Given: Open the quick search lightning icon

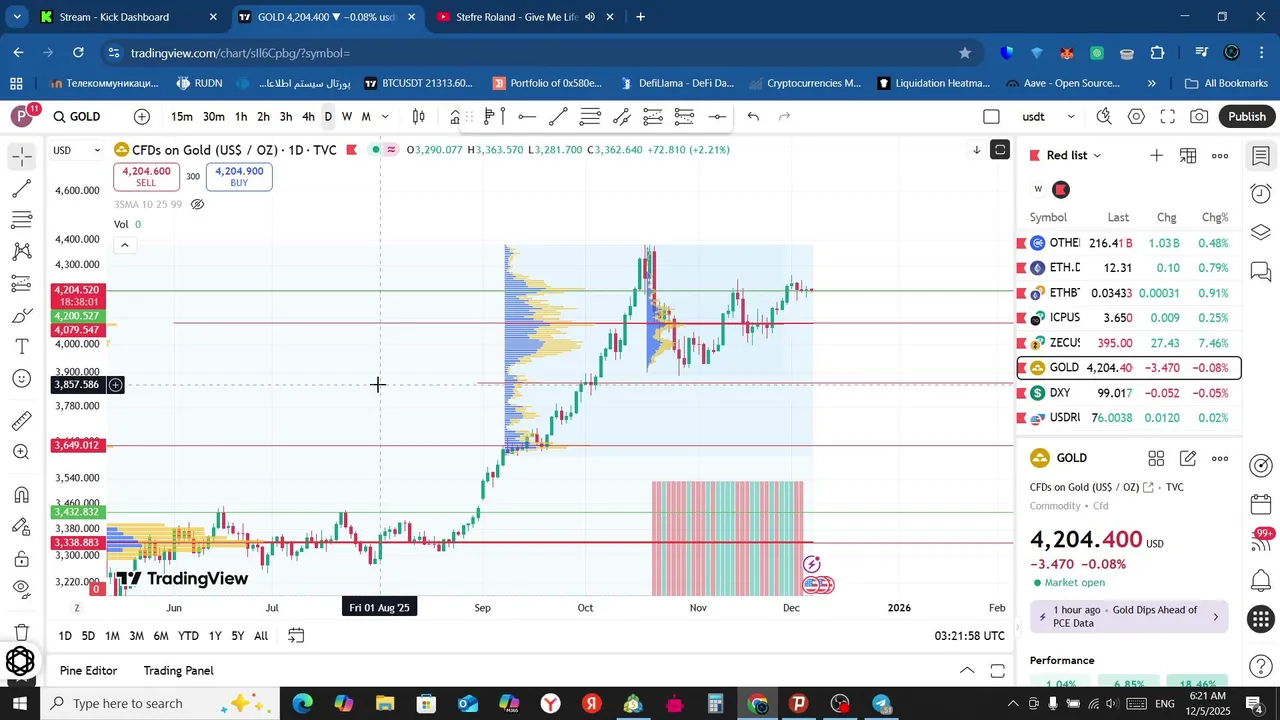Looking at the screenshot, I should point(1104,117).
